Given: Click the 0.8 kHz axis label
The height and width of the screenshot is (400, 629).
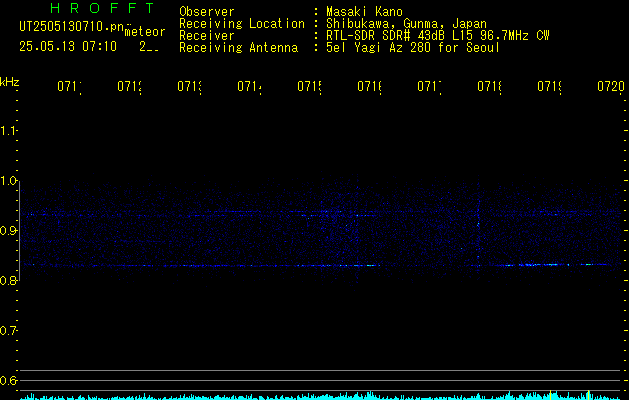Looking at the screenshot, I should 8,280.
